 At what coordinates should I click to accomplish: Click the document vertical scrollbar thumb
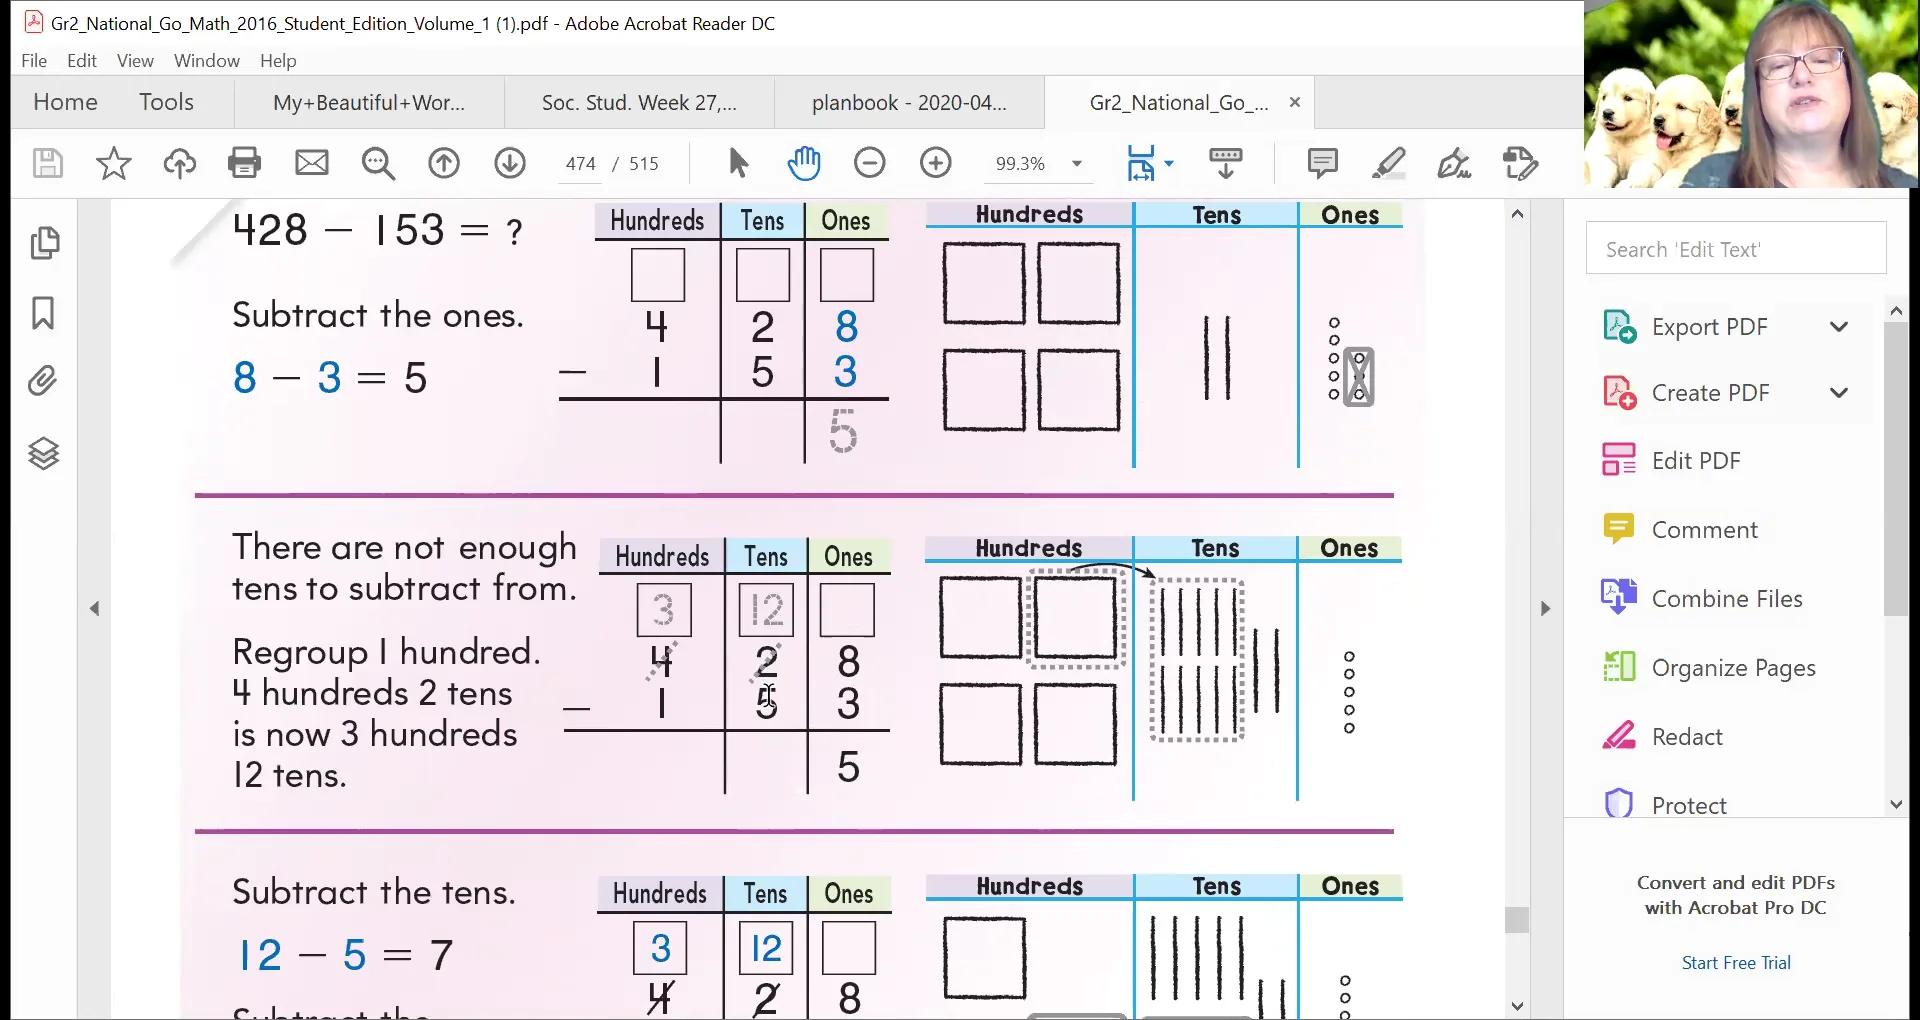point(1517,919)
